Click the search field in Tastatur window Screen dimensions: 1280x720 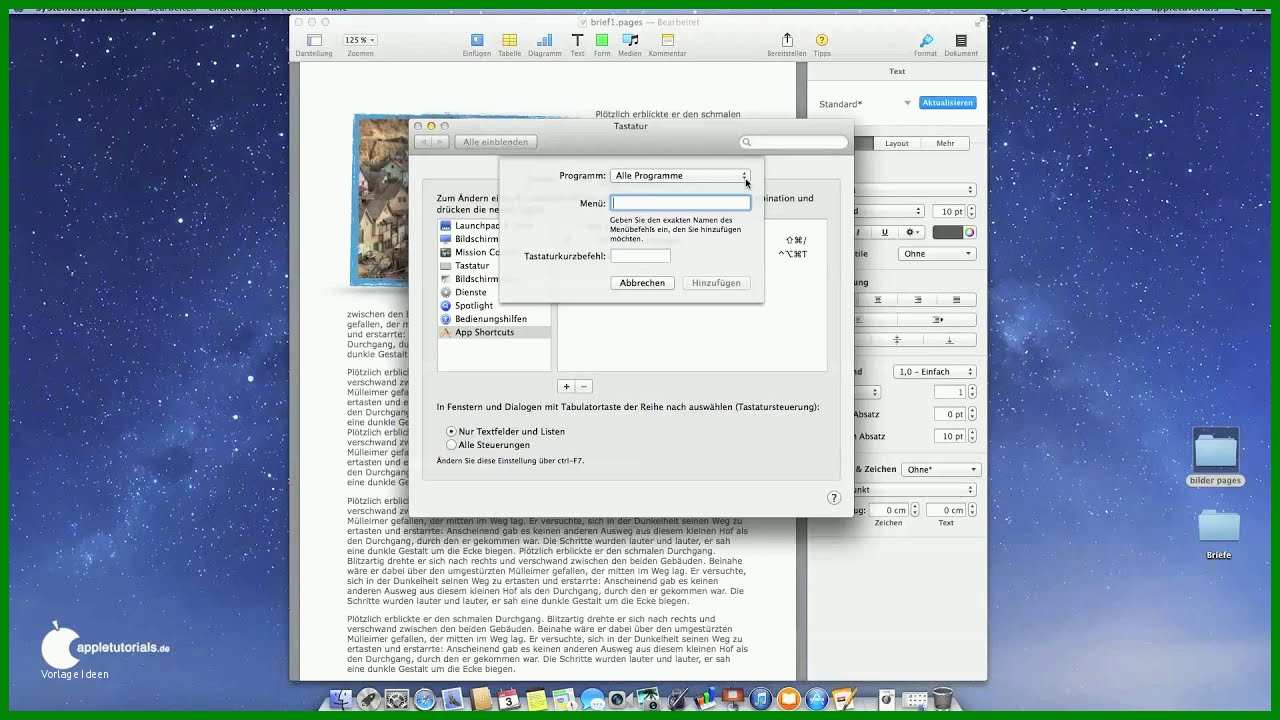click(794, 142)
